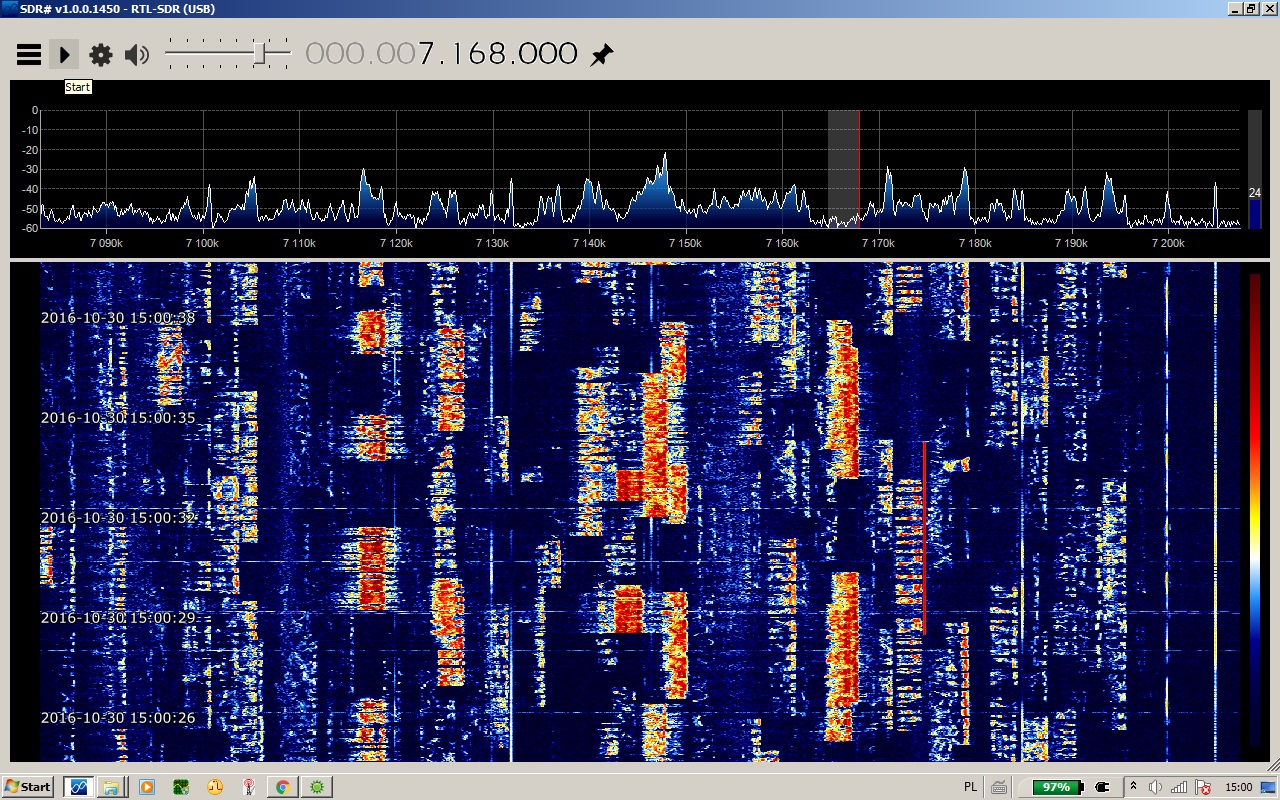Open the system volume tray icon
The image size is (1280, 800).
pyautogui.click(x=1156, y=787)
